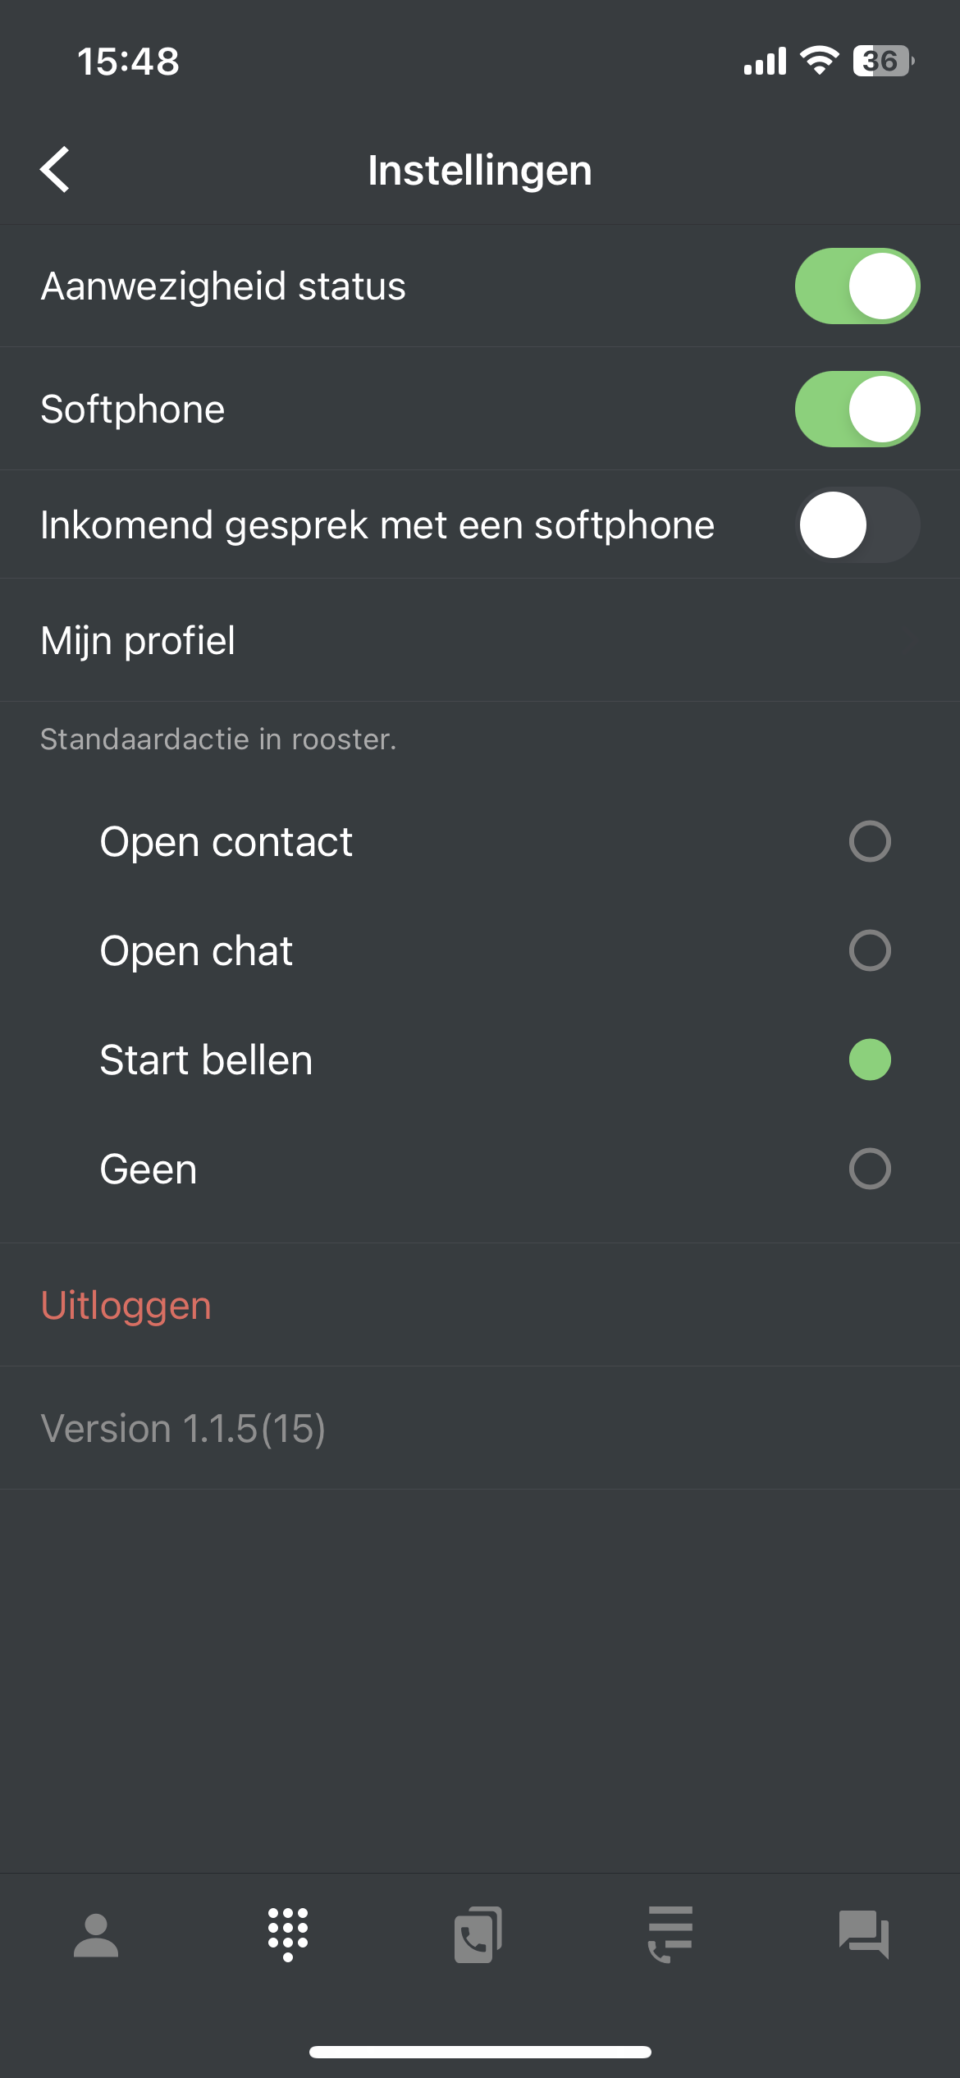Screen dimensions: 960x2078
Task: Open the dialpad icon in the bottom bar
Action: click(287, 1934)
